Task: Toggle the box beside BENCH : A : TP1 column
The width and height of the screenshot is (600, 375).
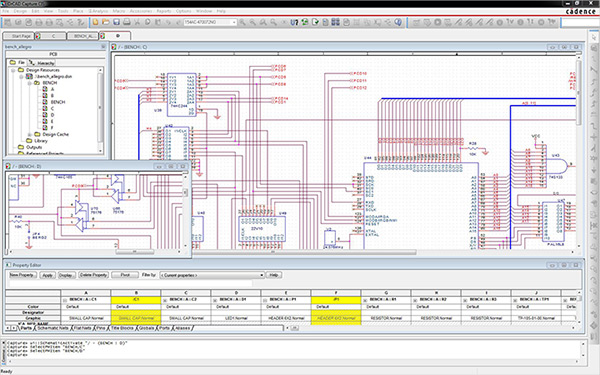Action: (x=515, y=300)
